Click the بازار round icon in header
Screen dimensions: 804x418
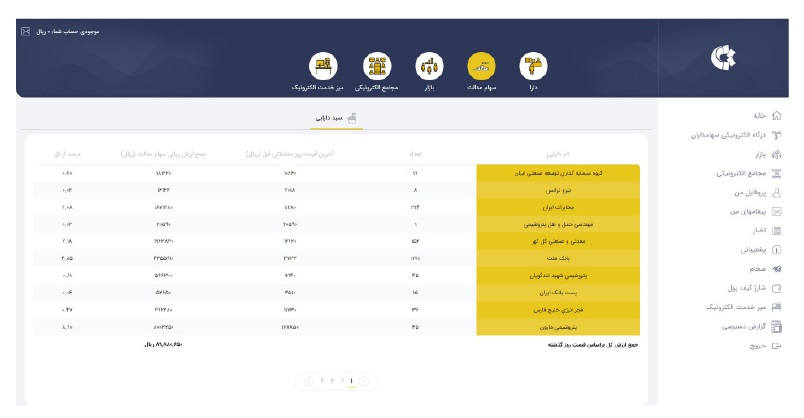pos(429,66)
